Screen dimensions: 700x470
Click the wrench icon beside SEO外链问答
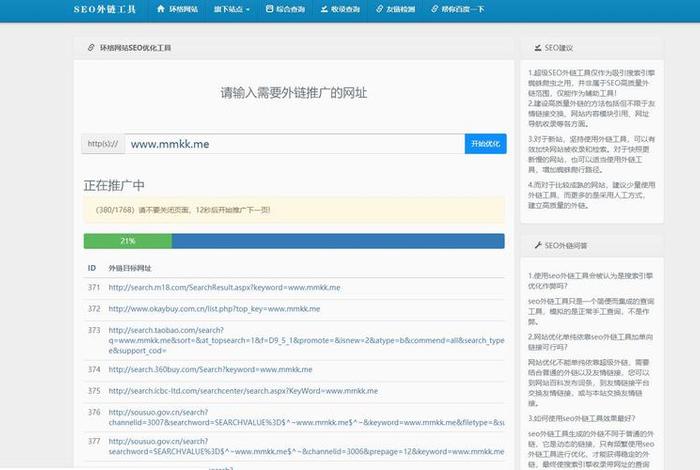pos(538,245)
